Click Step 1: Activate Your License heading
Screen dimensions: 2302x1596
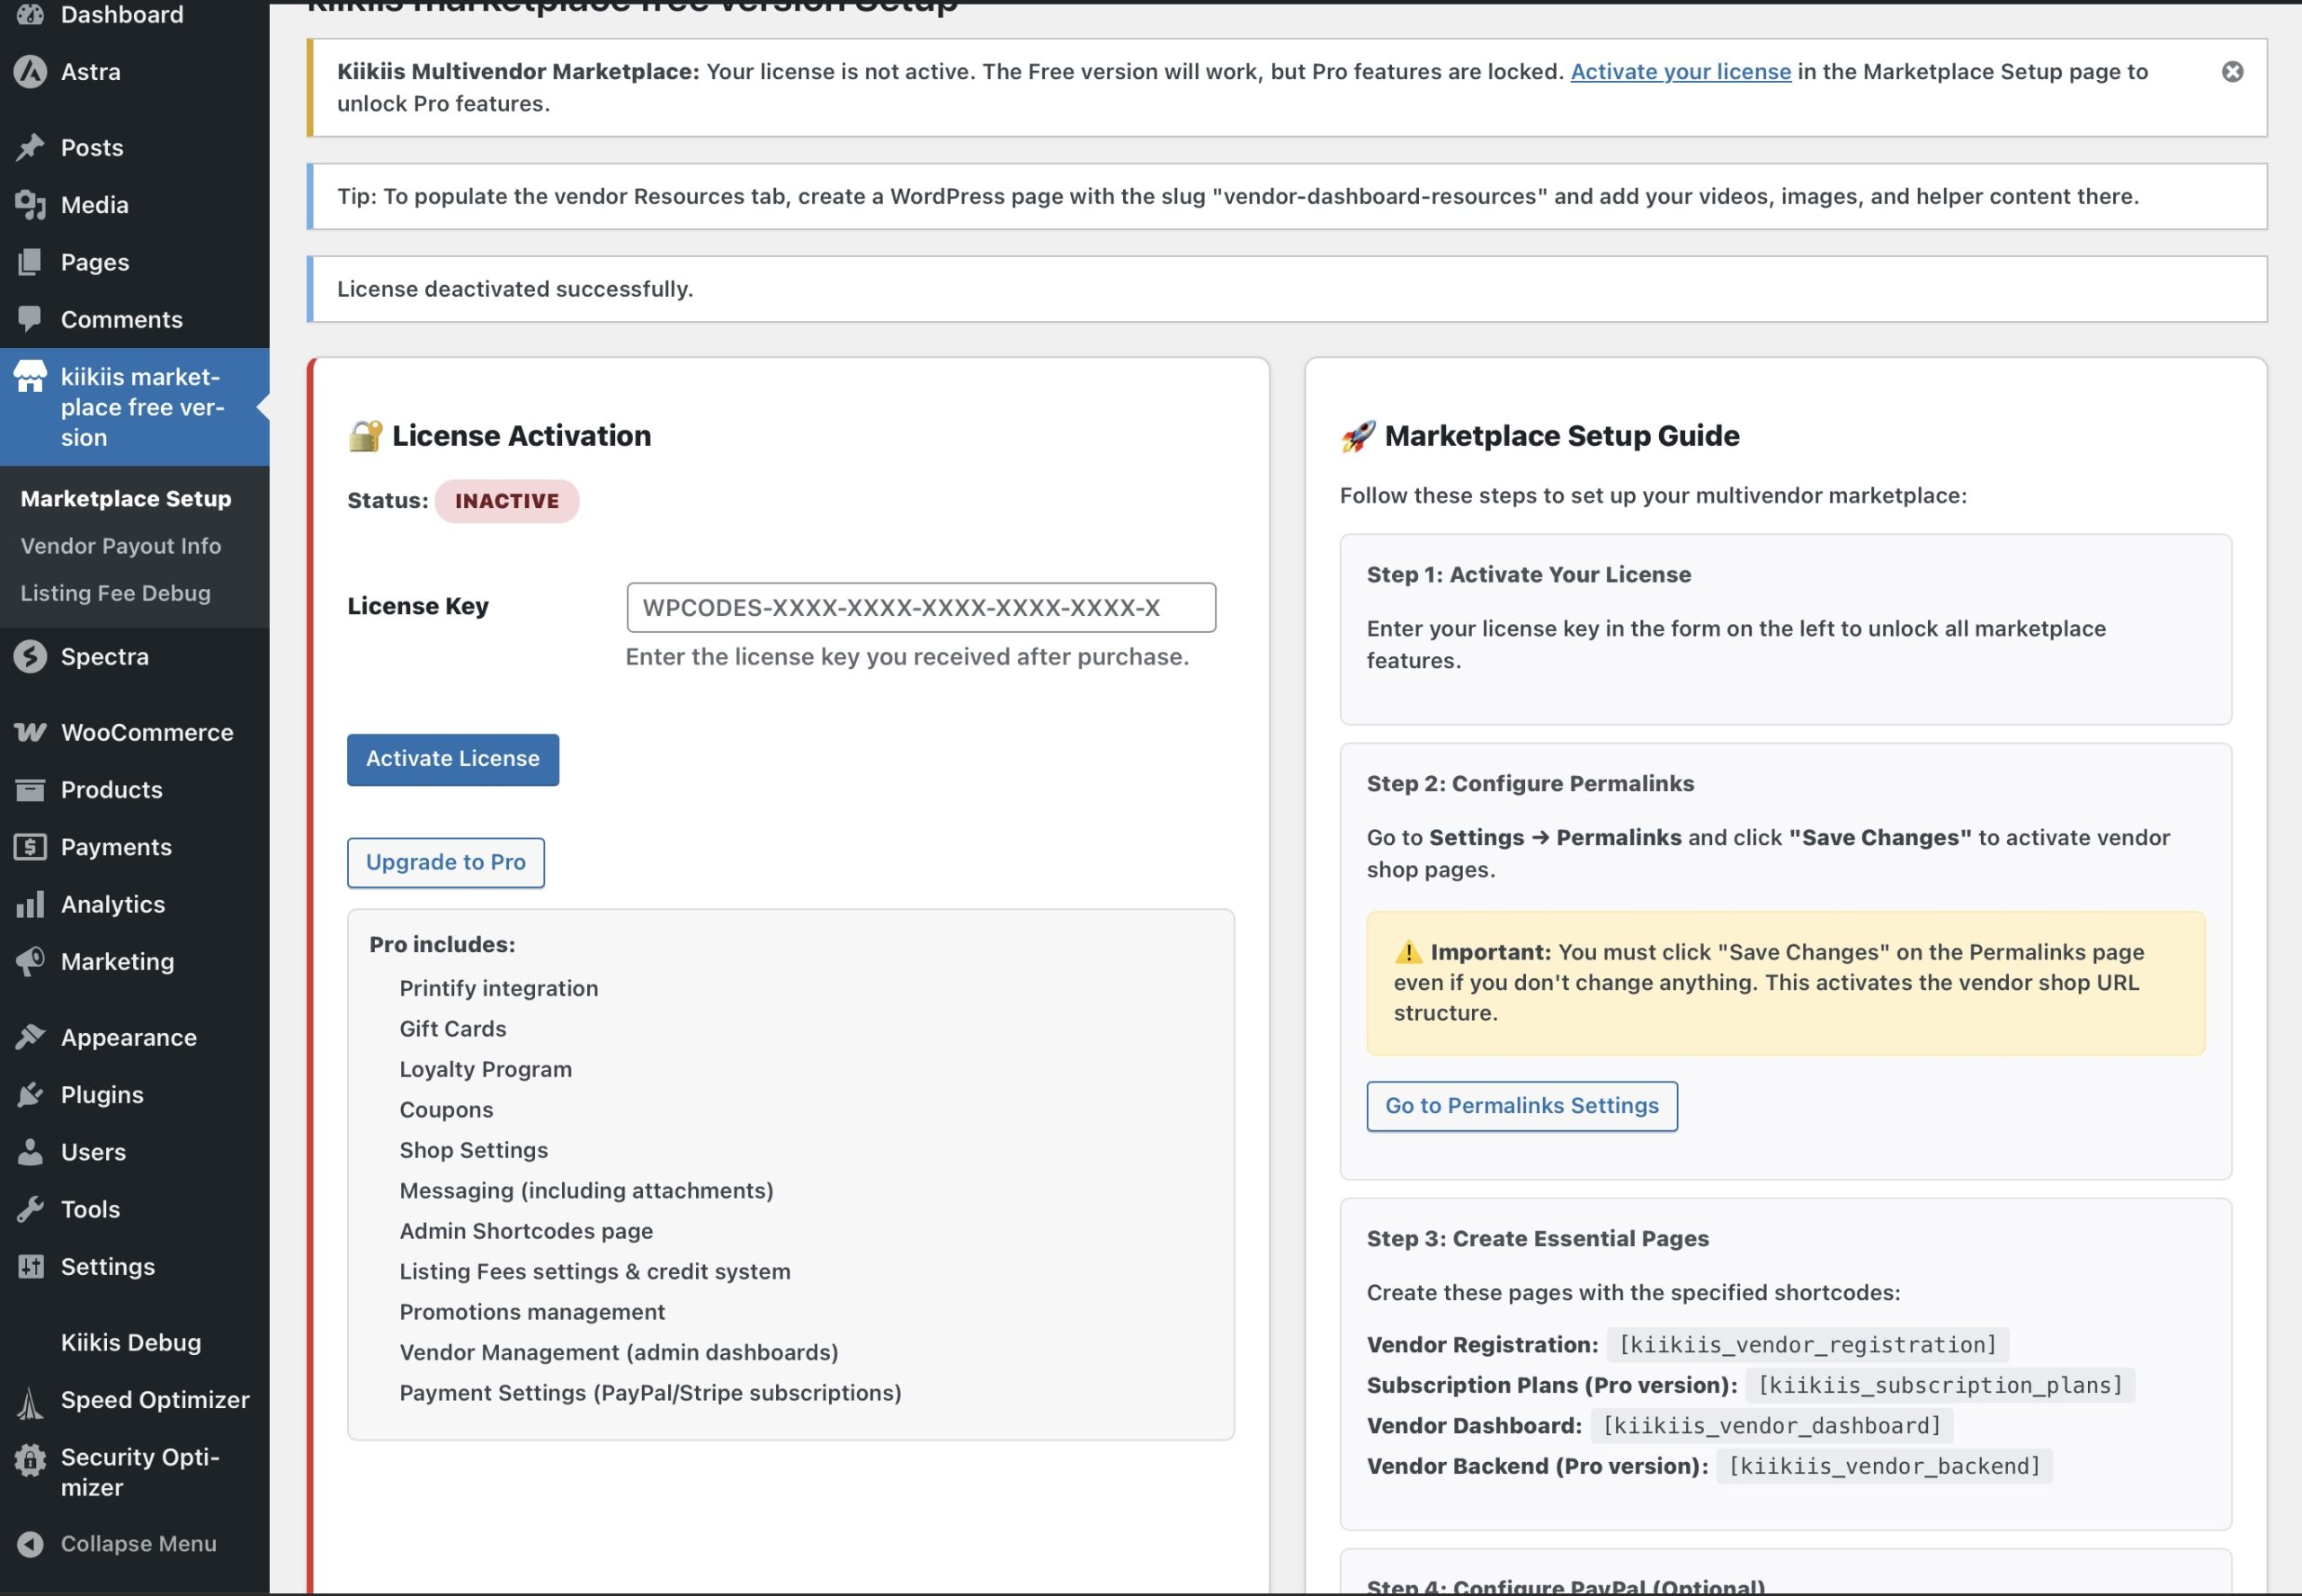point(1529,574)
